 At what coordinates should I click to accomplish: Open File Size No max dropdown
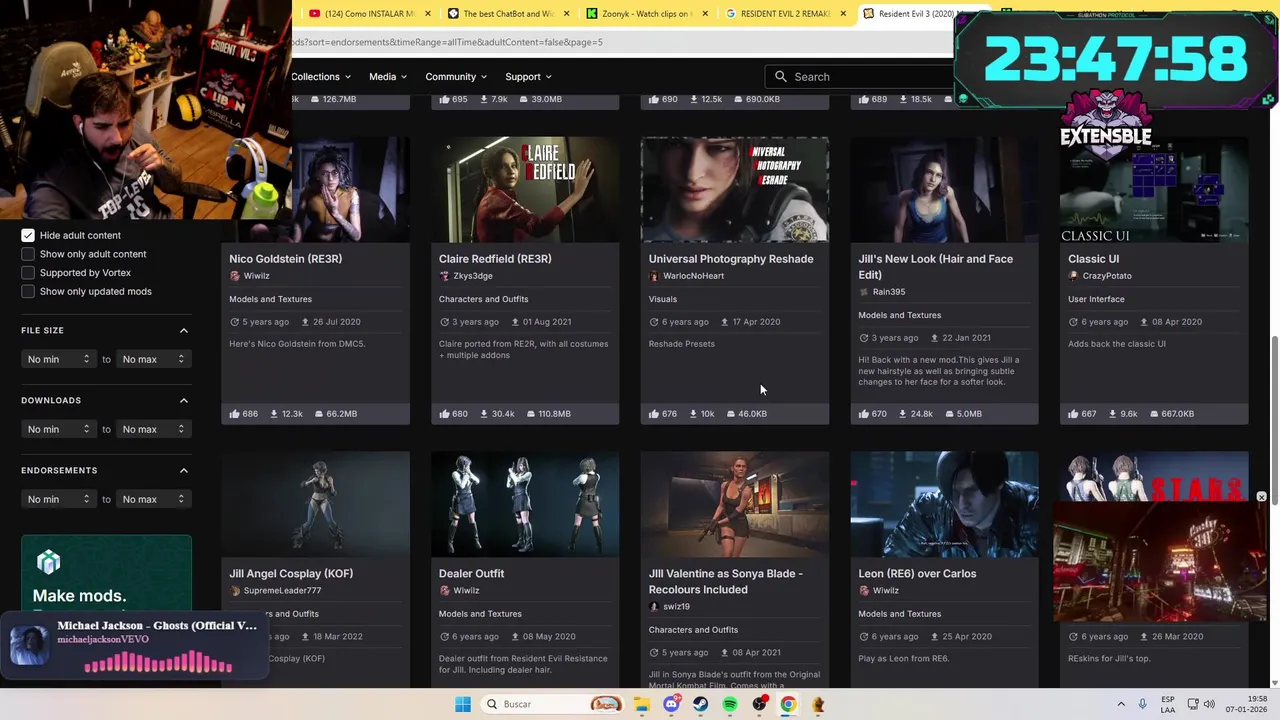click(153, 359)
